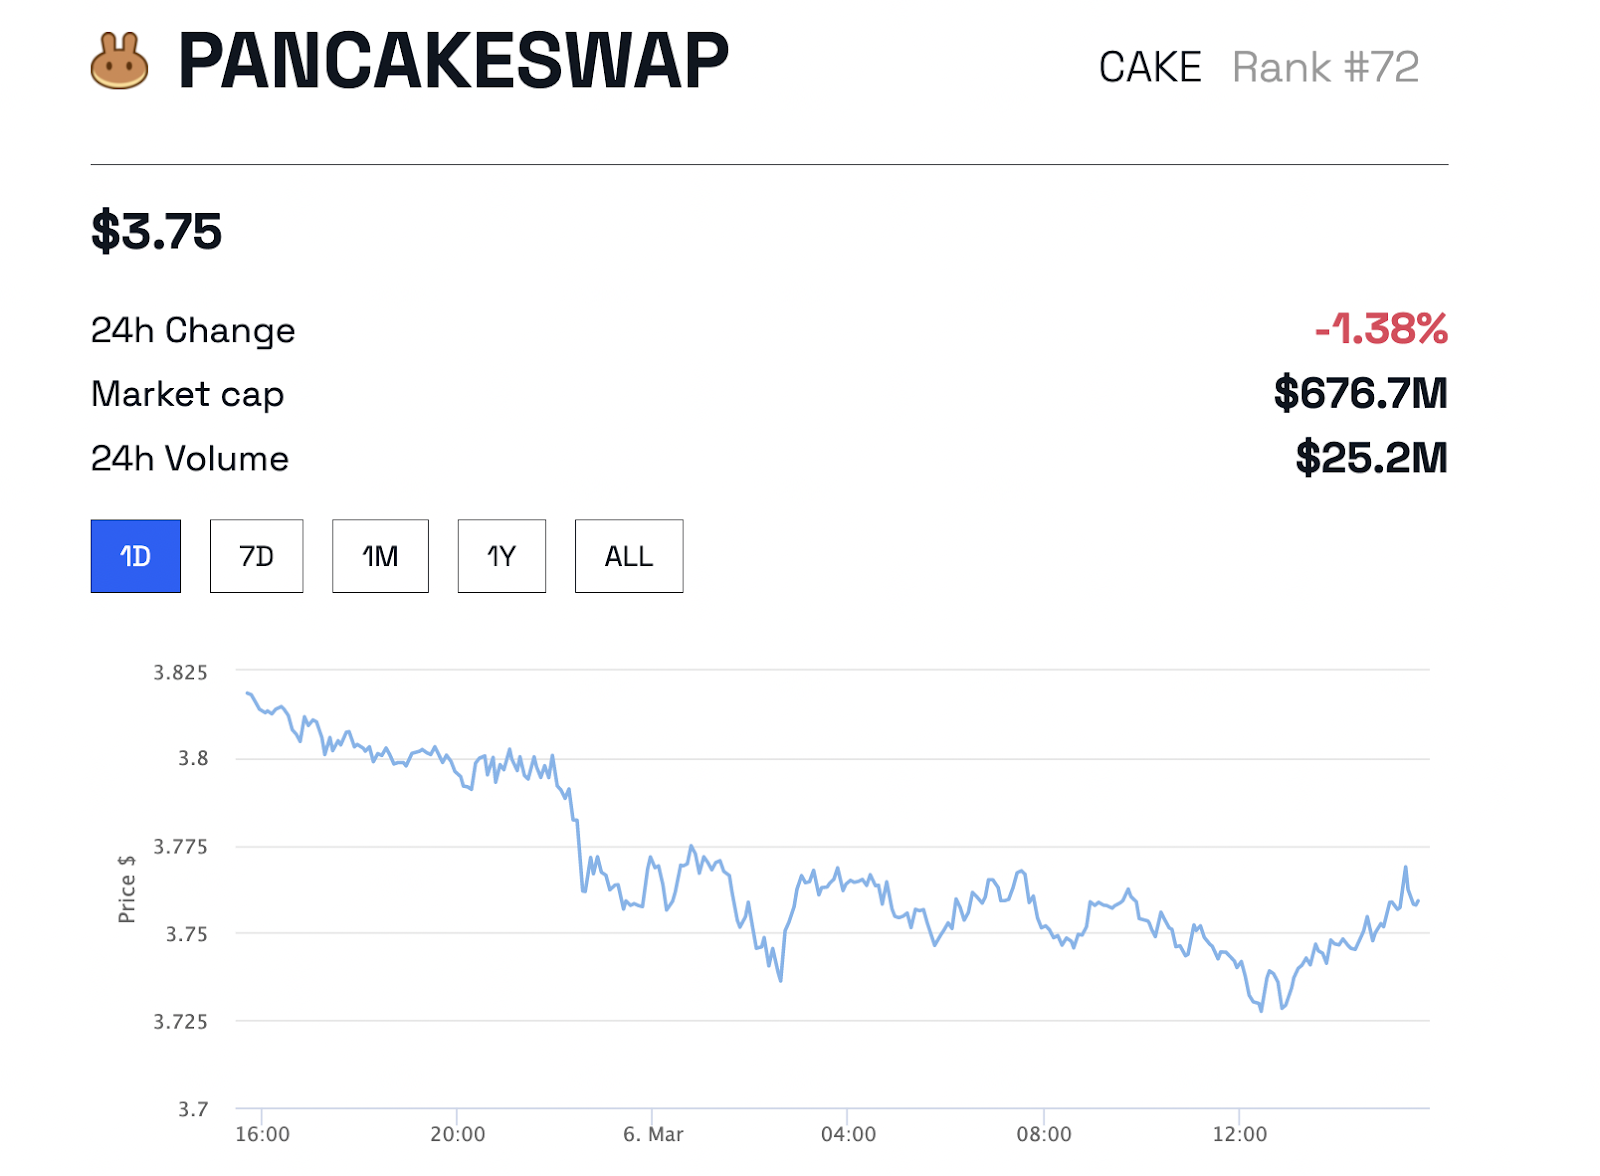Click the $676.7M market cap value
Image resolution: width=1600 pixels, height=1176 pixels.
(x=1360, y=393)
